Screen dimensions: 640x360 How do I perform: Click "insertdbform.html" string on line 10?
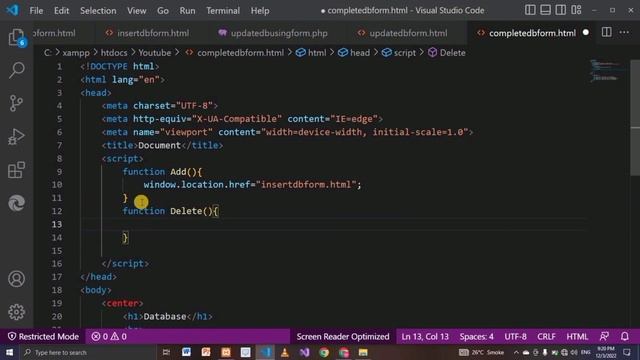[x=306, y=184]
